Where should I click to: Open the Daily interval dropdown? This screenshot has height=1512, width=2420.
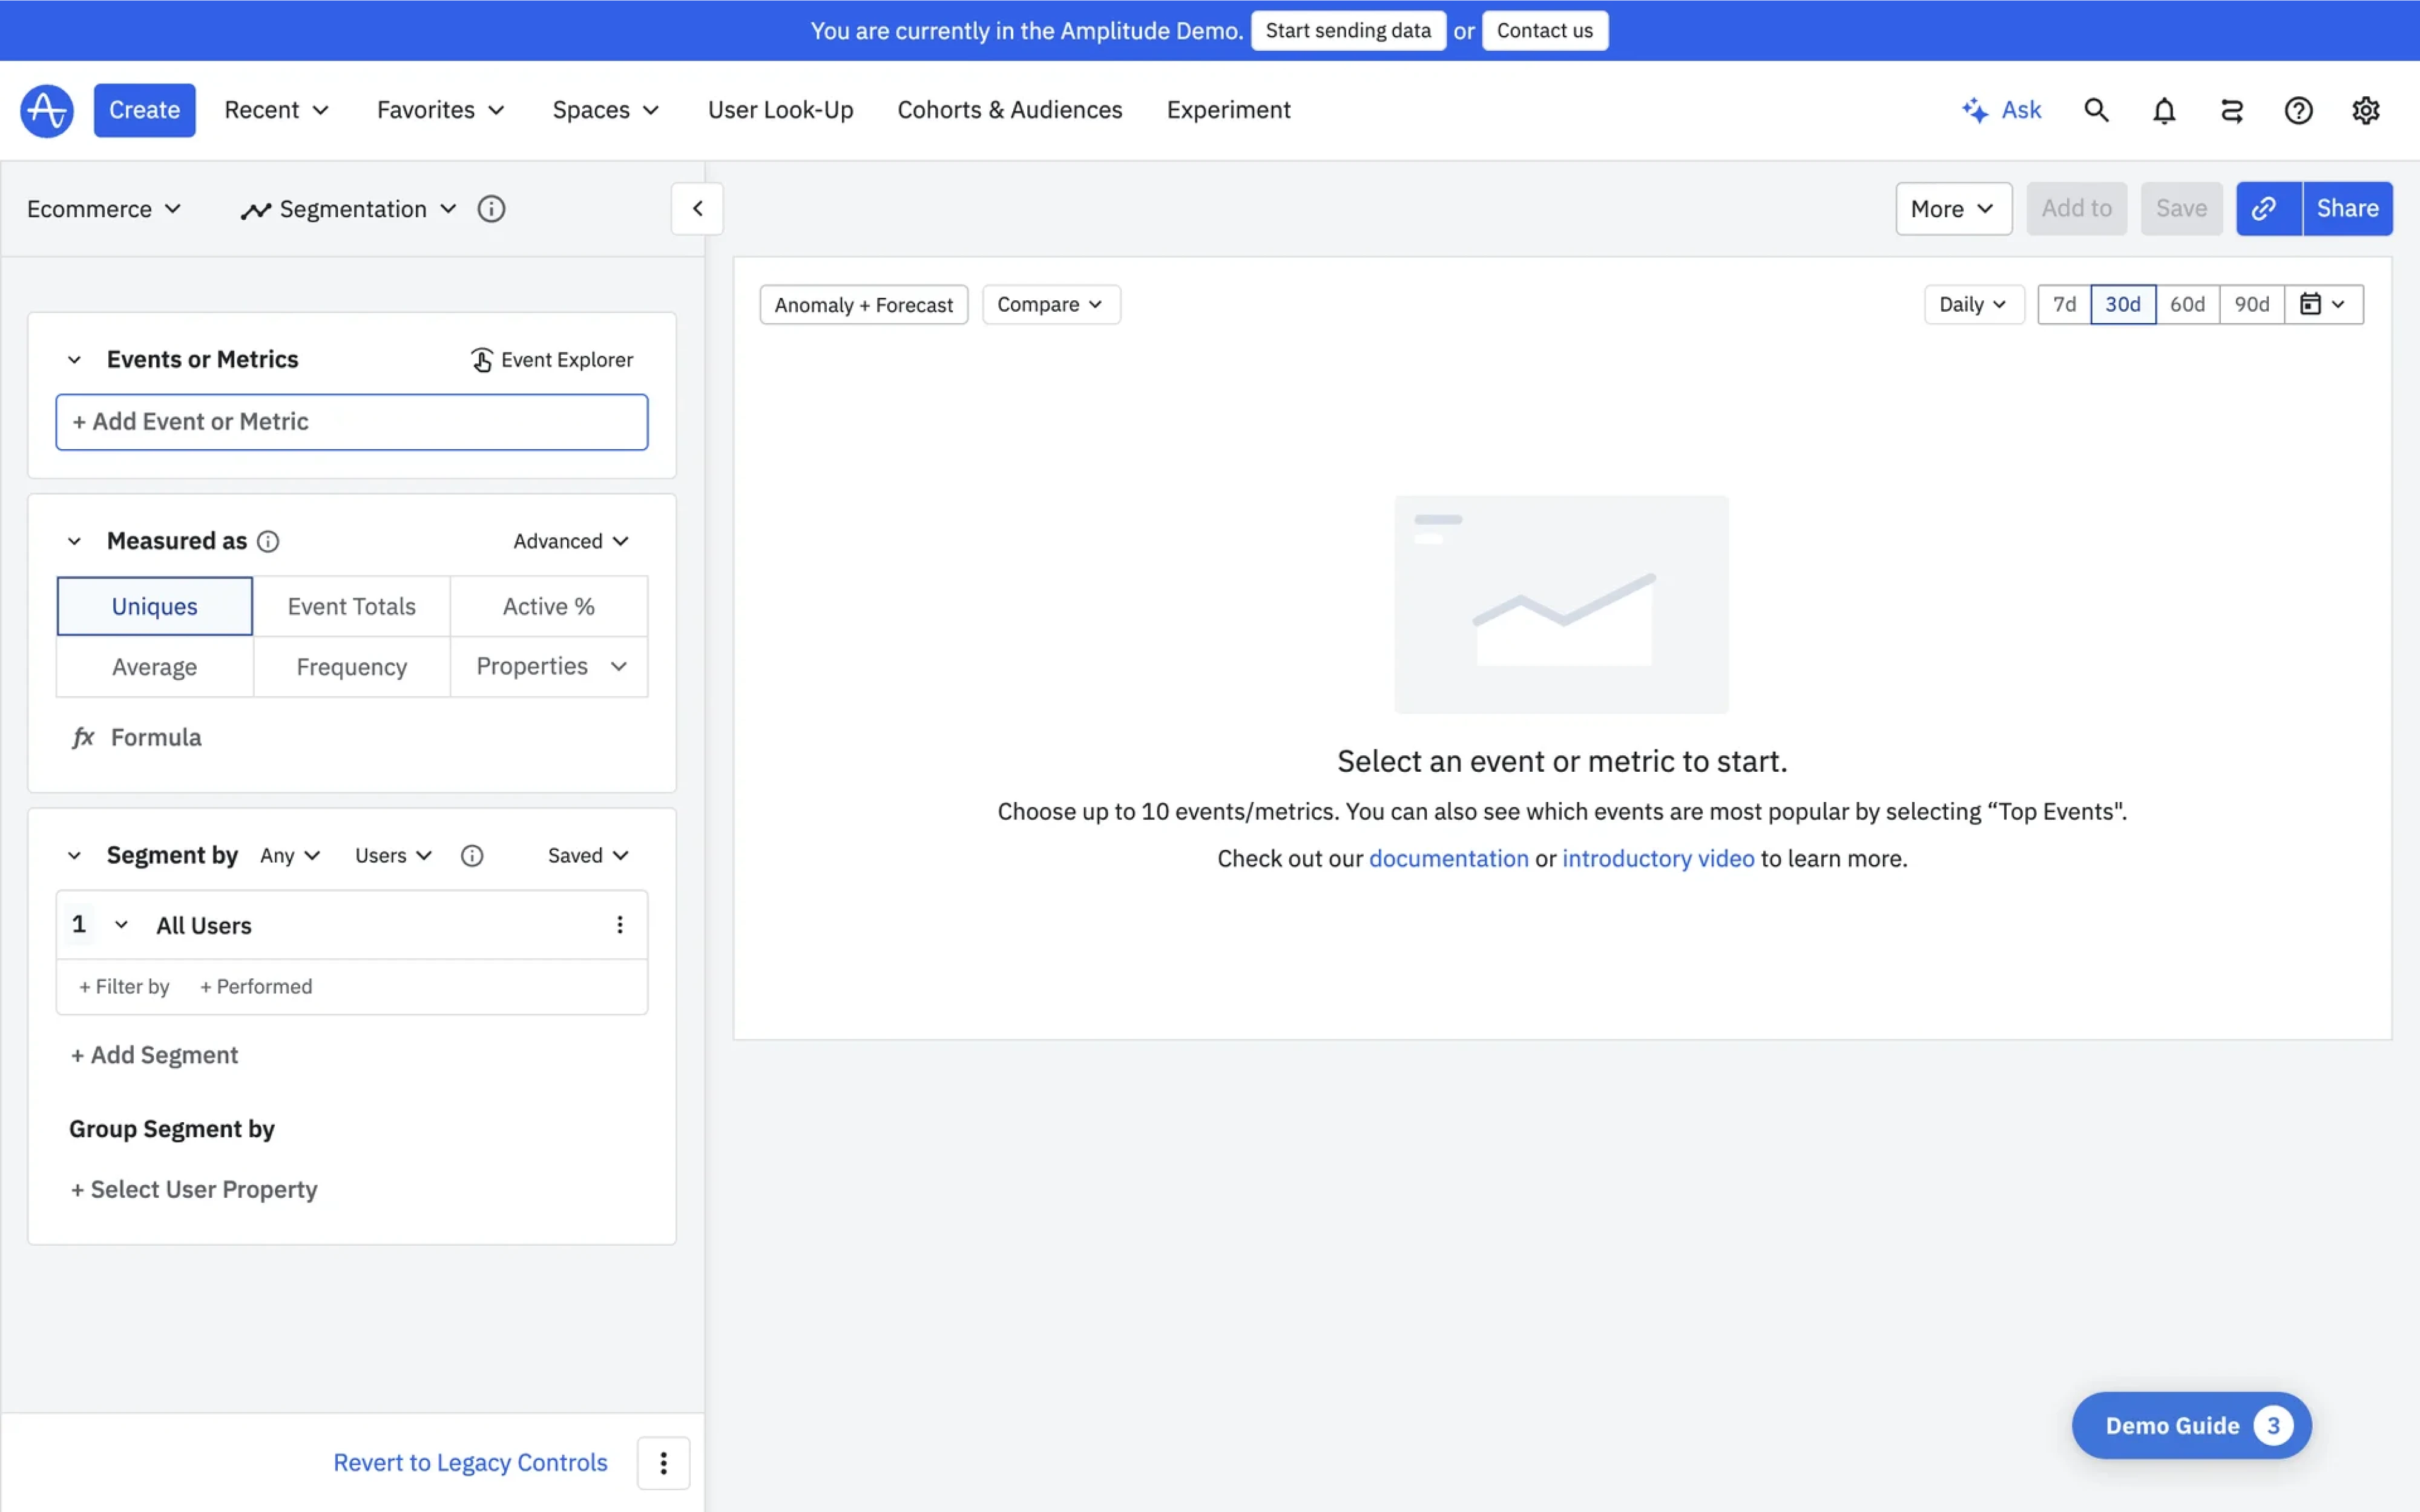(x=1973, y=303)
